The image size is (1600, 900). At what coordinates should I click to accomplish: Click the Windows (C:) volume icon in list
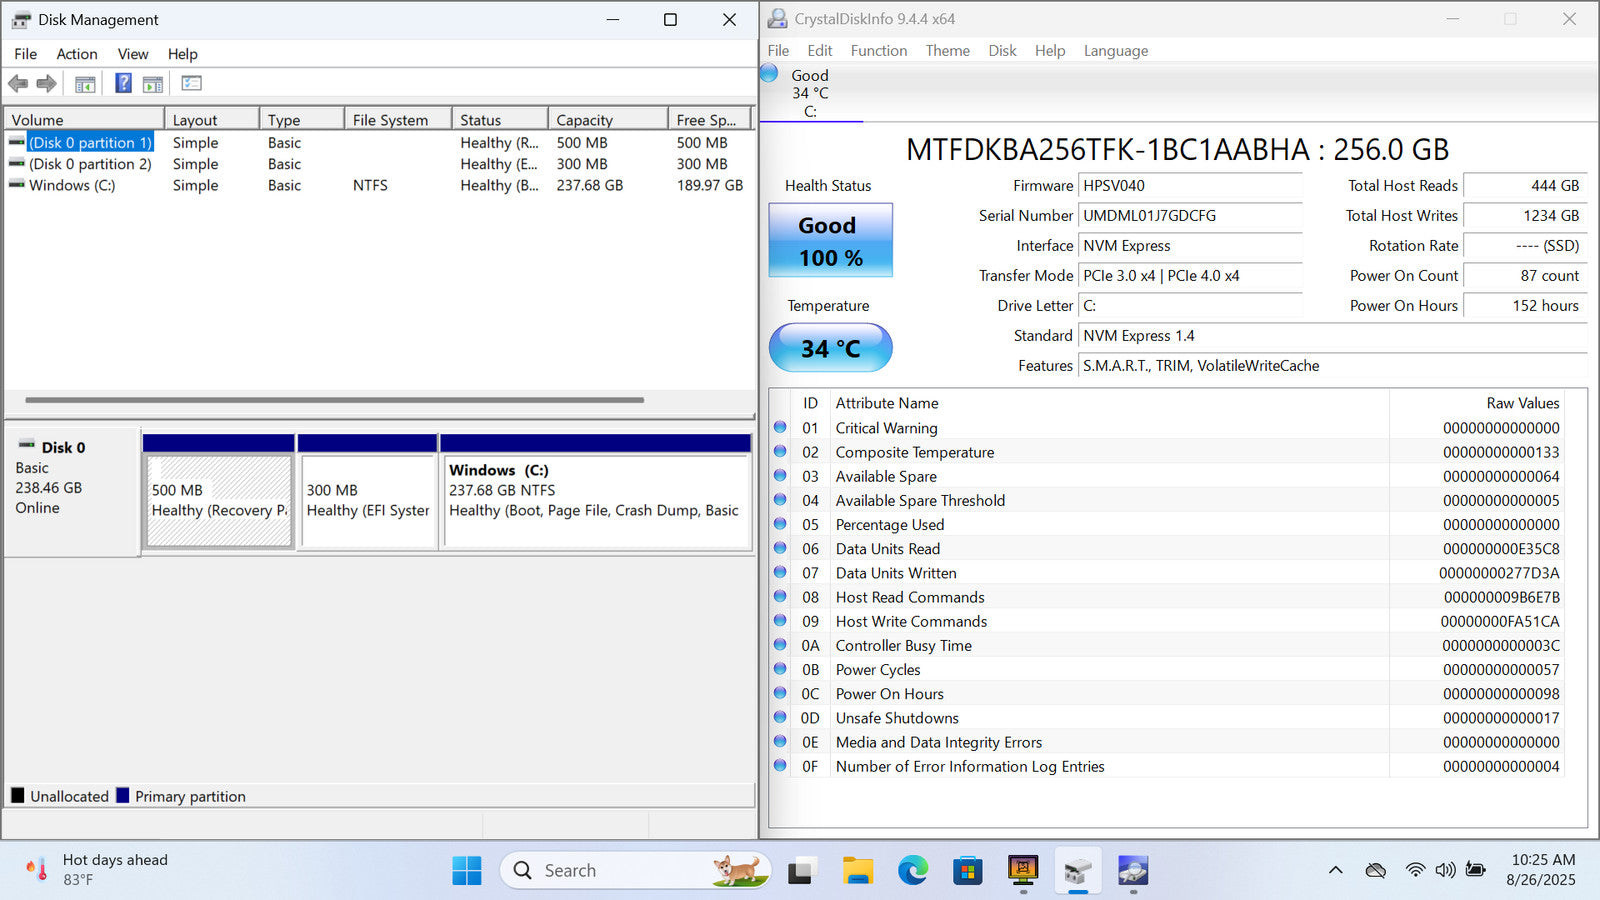click(17, 184)
